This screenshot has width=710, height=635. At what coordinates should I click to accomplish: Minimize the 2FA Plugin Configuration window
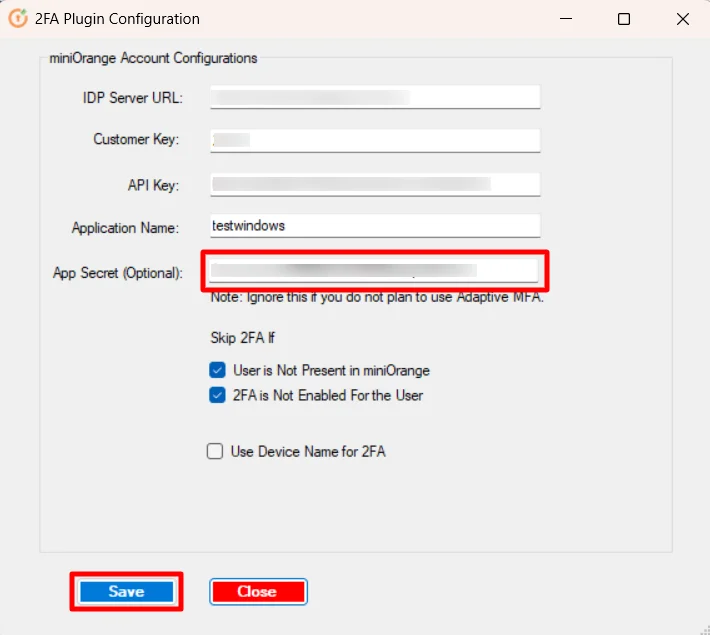(566, 19)
